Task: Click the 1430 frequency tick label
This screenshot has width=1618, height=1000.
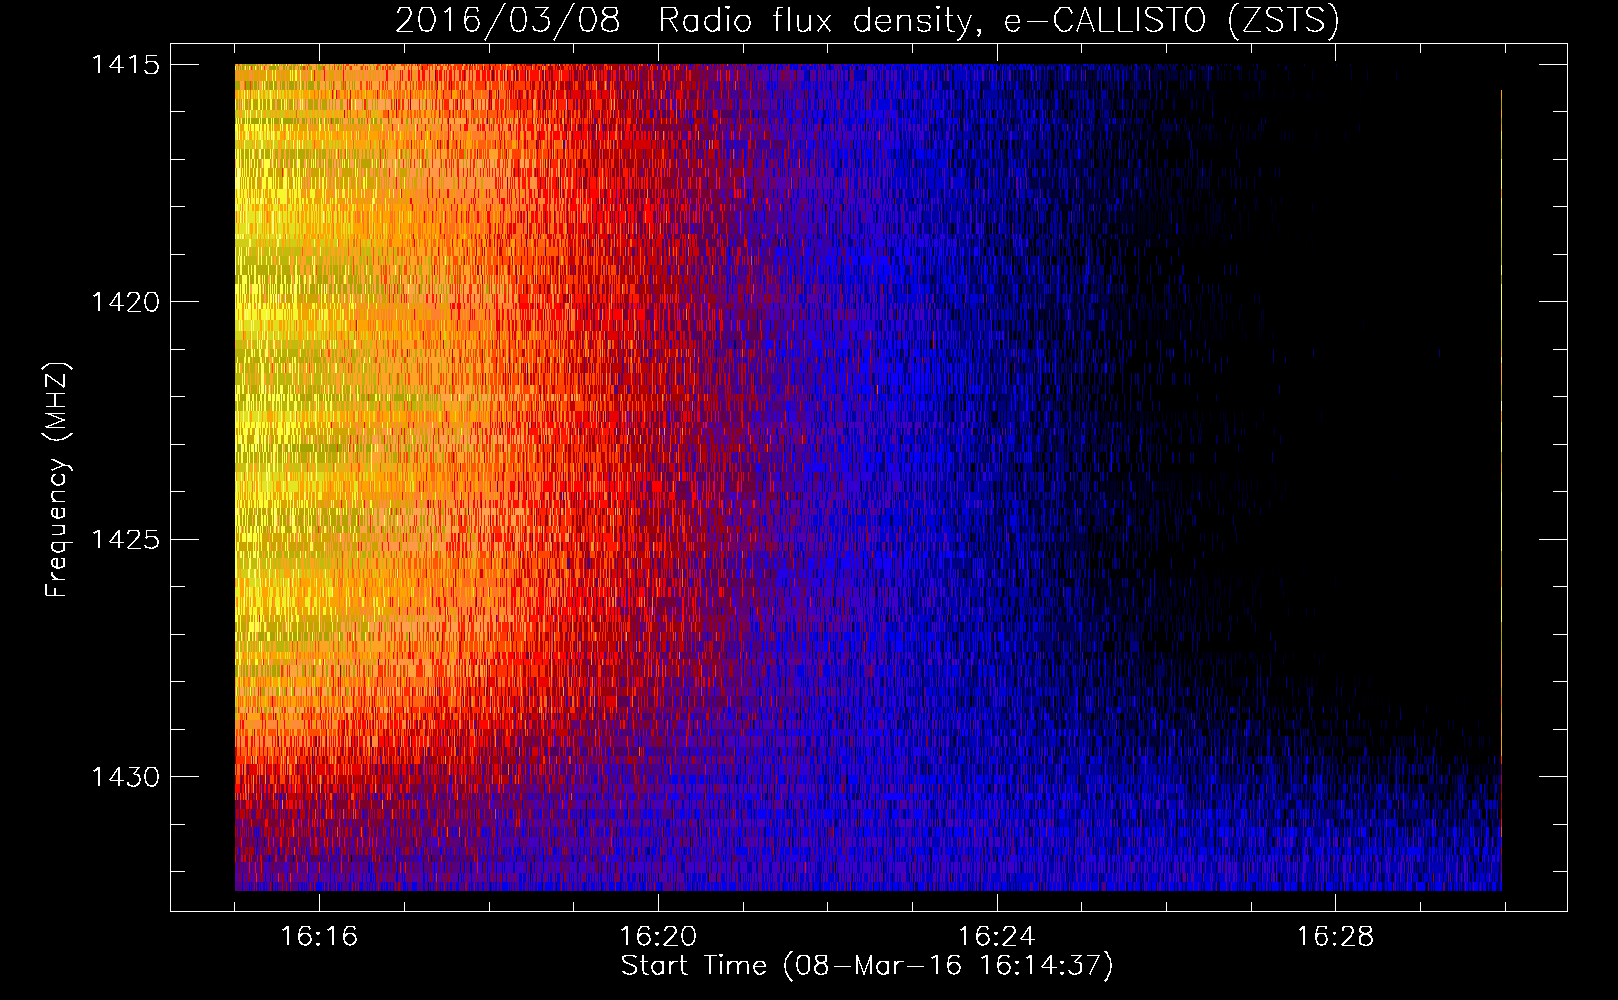Action: [x=125, y=777]
